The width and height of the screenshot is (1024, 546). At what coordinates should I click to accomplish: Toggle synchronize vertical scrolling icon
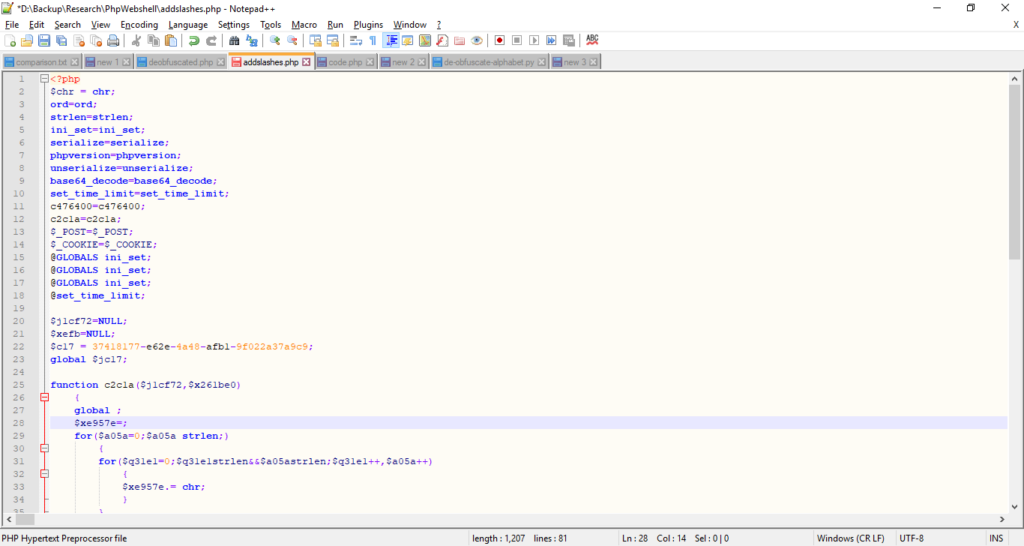tap(315, 40)
